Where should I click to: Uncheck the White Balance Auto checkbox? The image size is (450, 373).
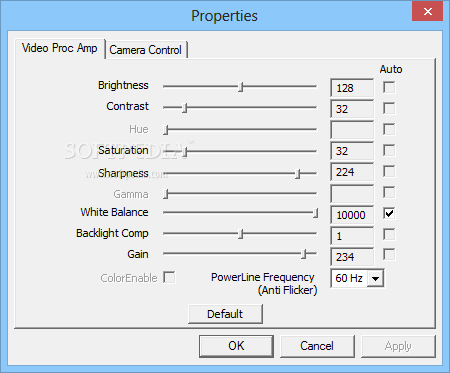coord(389,213)
